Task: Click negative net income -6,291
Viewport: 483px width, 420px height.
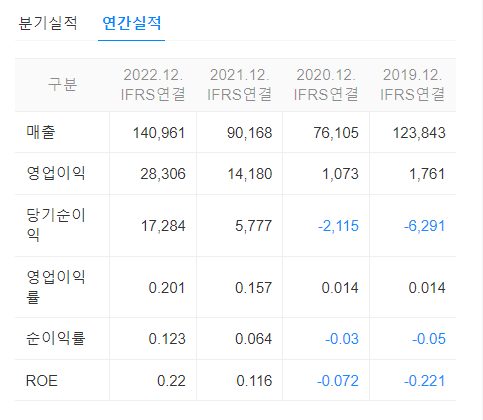Action: 425,226
